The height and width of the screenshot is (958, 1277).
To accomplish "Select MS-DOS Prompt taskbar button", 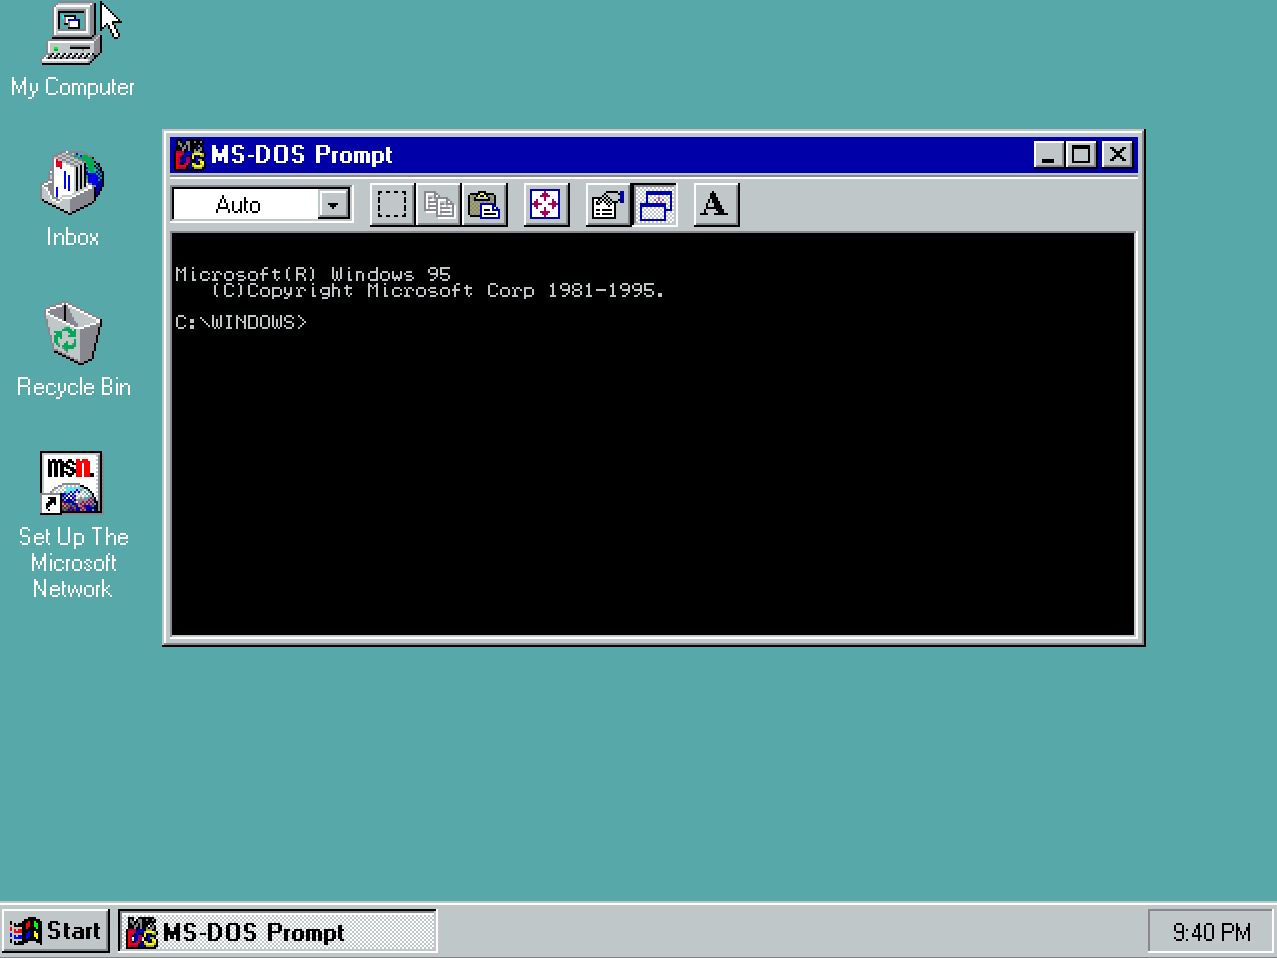I will tap(278, 931).
